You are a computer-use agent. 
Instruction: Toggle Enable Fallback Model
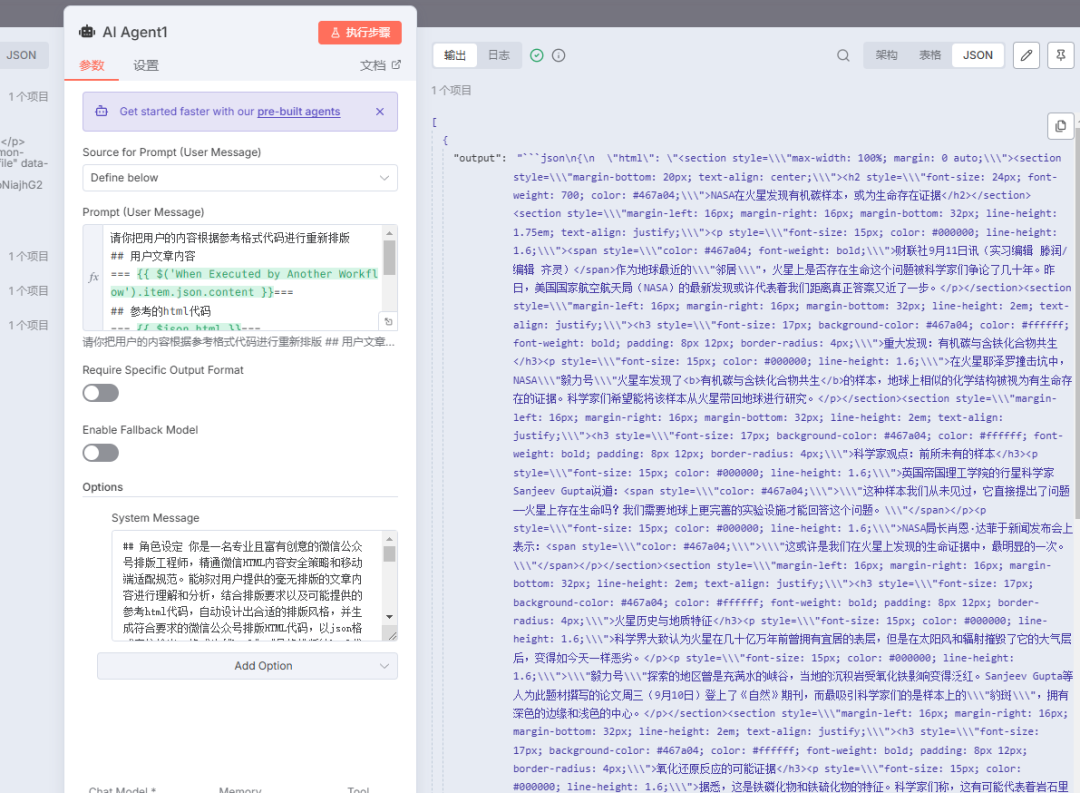[x=101, y=453]
